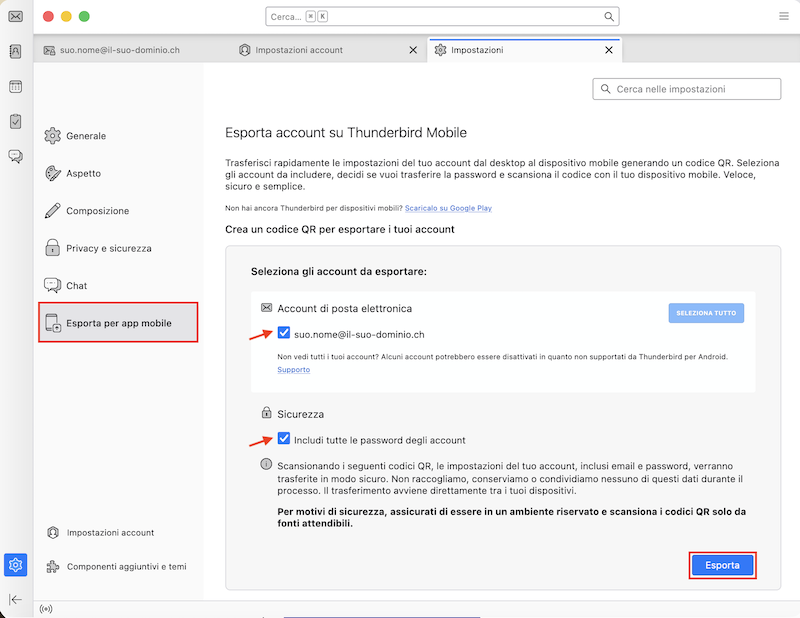
Task: Click the Seleziona tutto button
Action: [706, 313]
